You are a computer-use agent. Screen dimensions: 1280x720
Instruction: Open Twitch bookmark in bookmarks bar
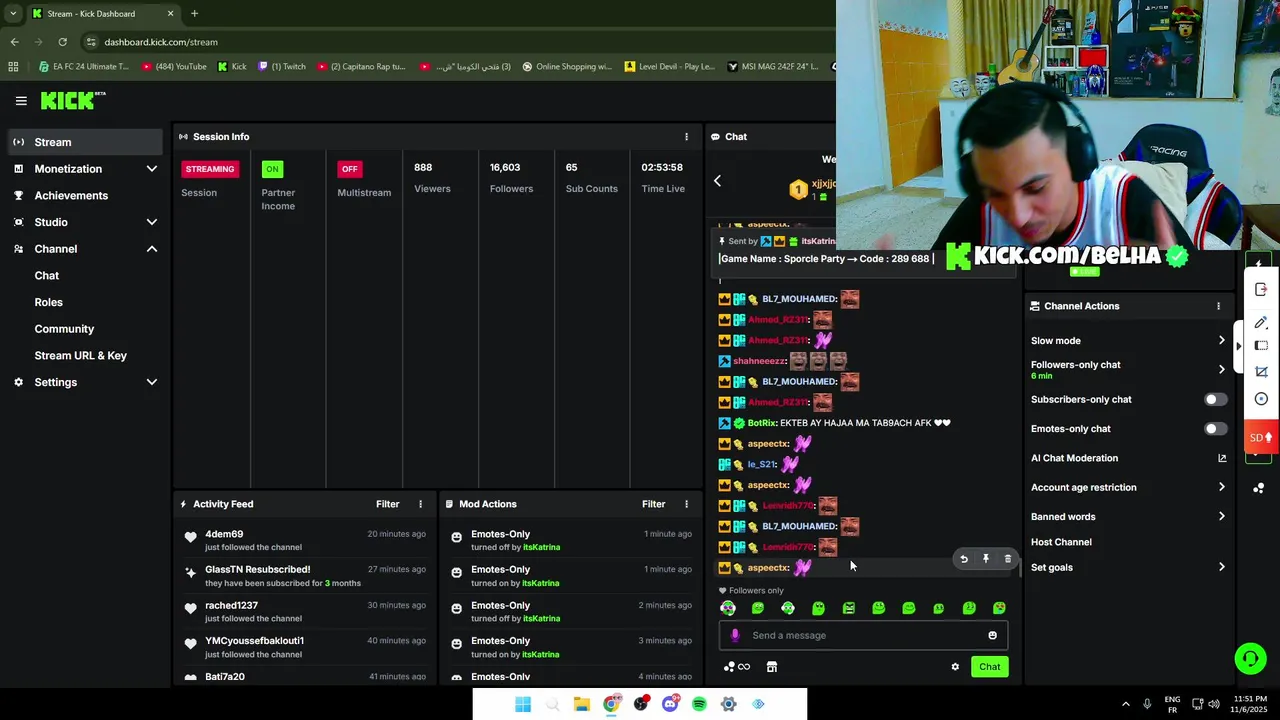281,67
